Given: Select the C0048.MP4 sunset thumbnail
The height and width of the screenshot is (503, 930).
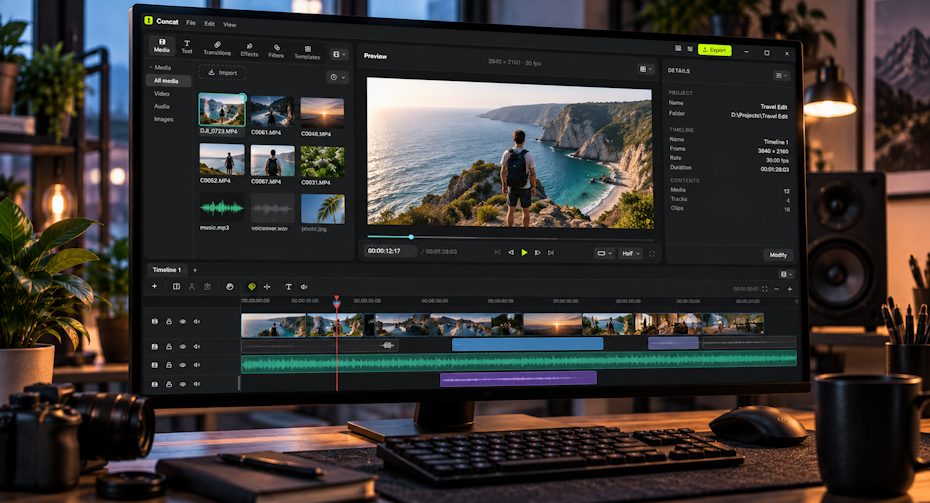Looking at the screenshot, I should (x=322, y=113).
